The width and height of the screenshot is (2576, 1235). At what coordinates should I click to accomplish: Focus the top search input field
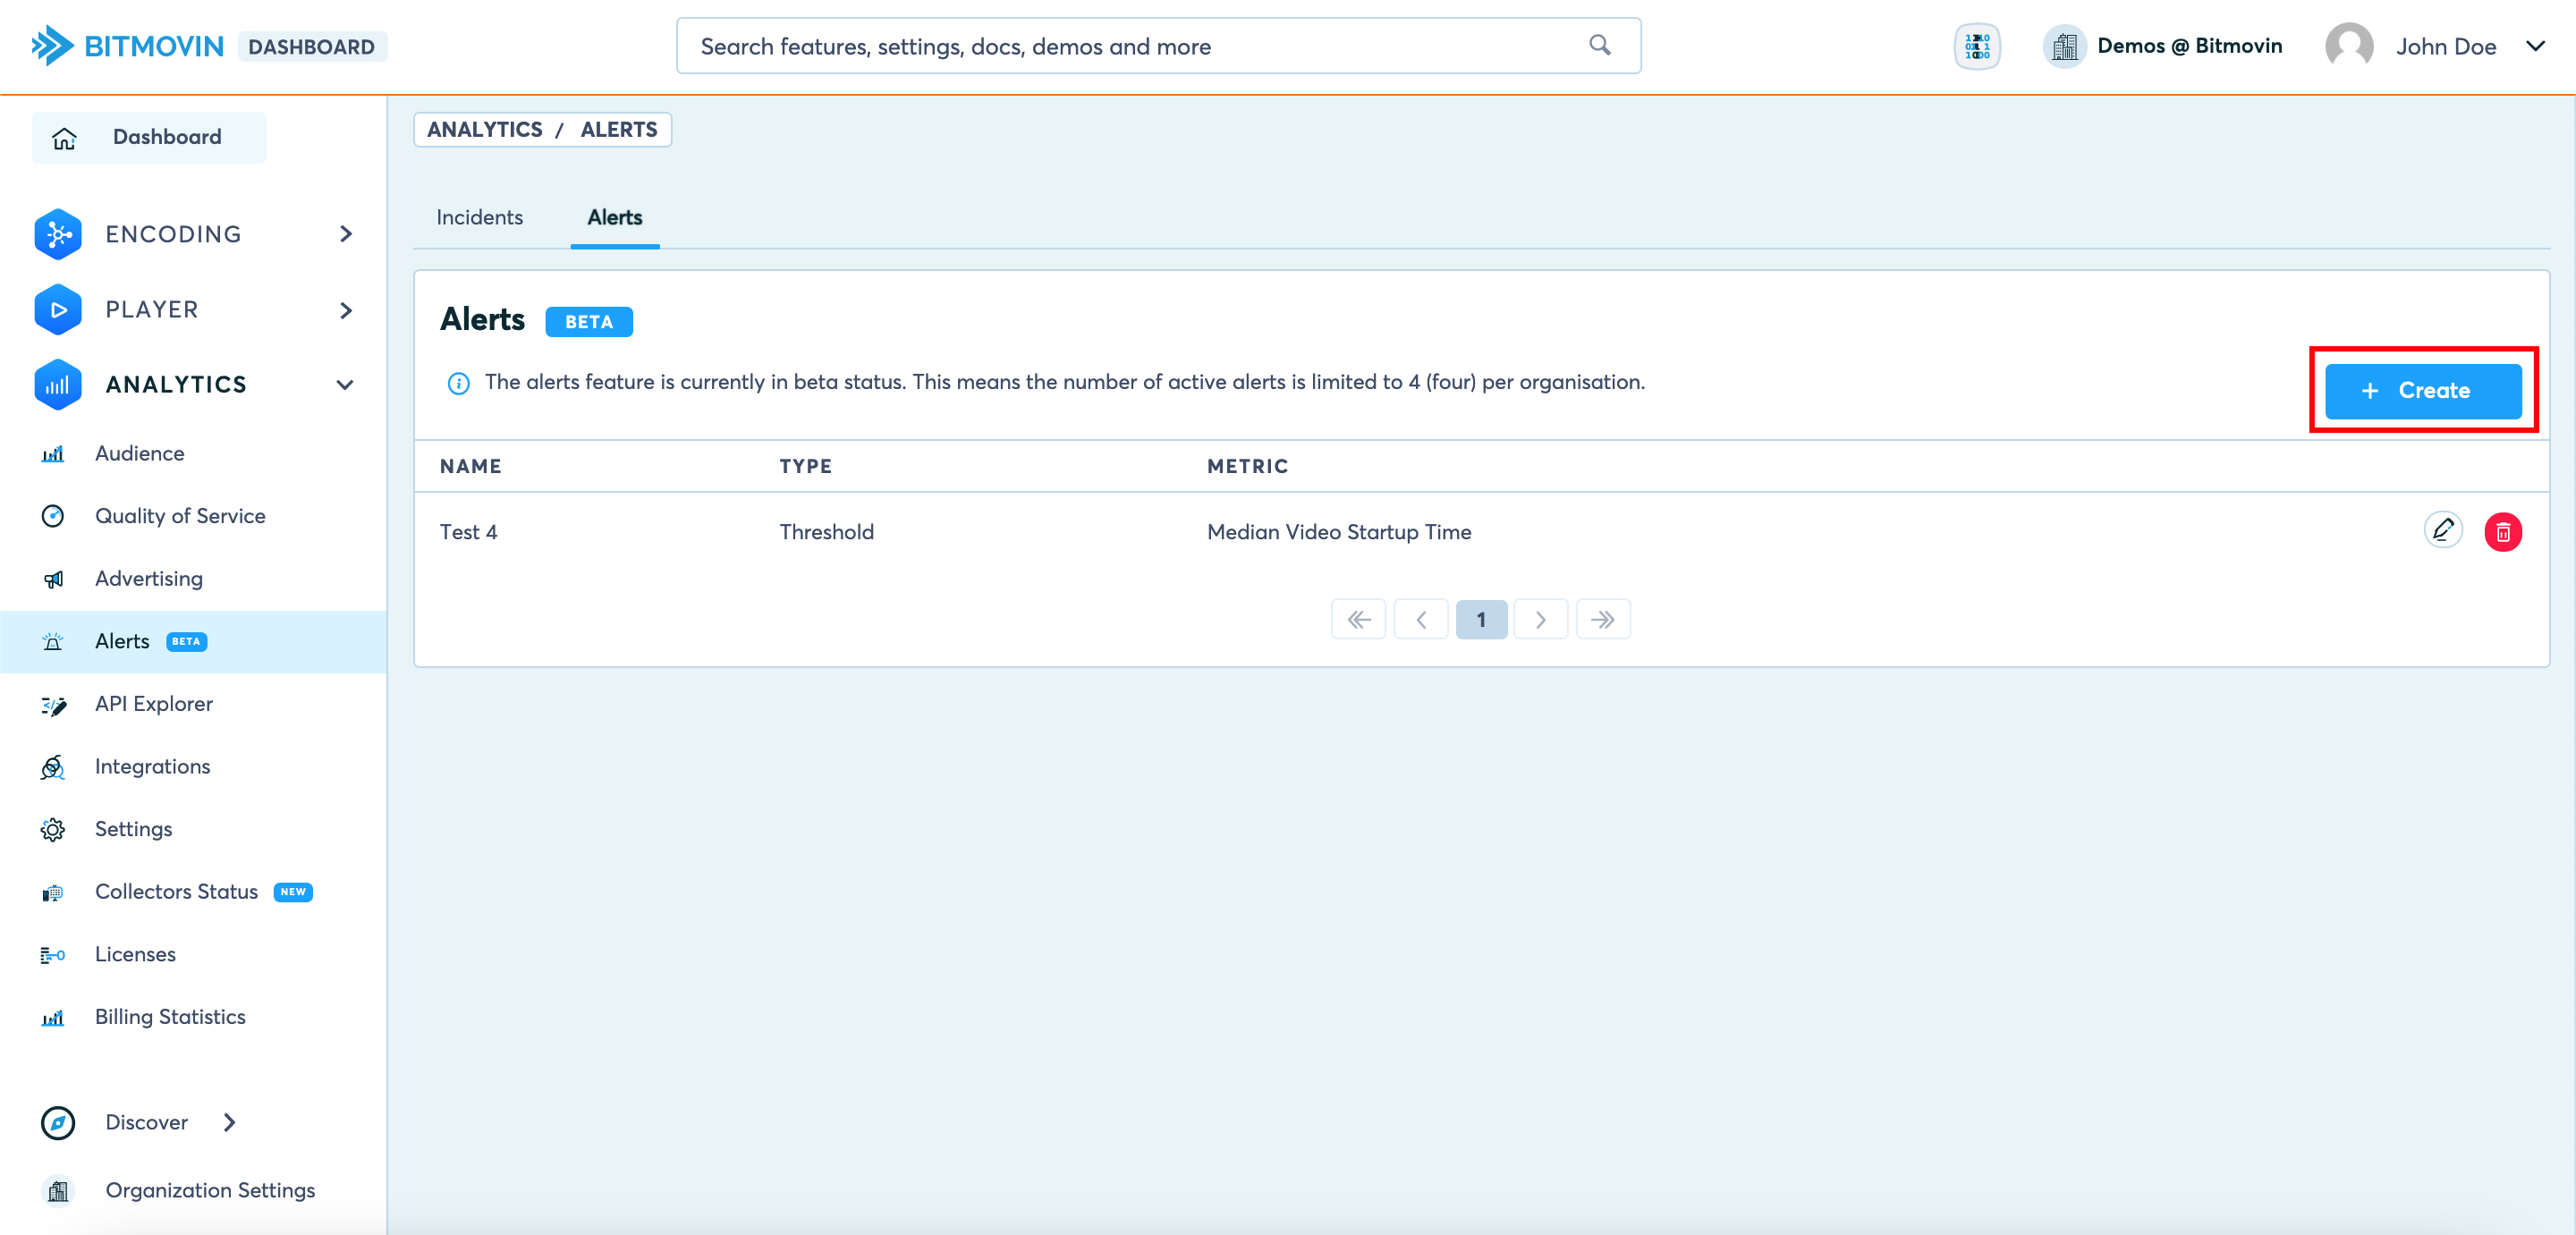1130,46
